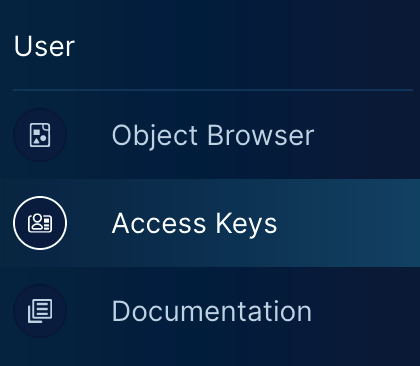420x366 pixels.
Task: Choose Access Keys under the User heading
Action: point(210,223)
